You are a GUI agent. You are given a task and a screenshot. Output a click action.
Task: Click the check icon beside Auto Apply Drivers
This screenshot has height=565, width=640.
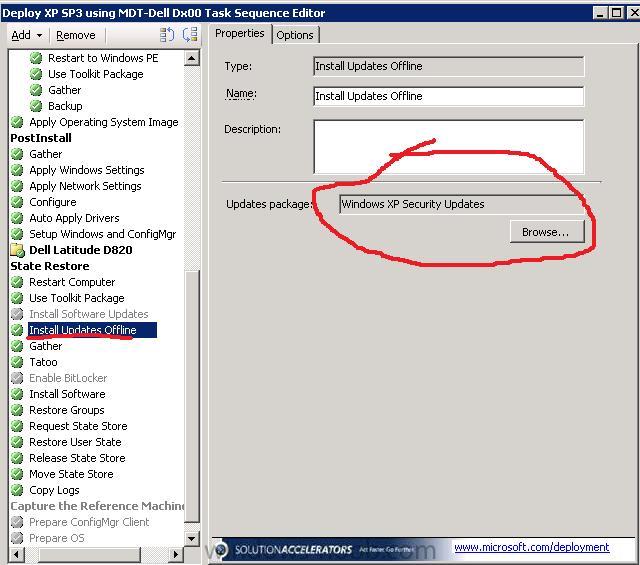click(x=17, y=218)
